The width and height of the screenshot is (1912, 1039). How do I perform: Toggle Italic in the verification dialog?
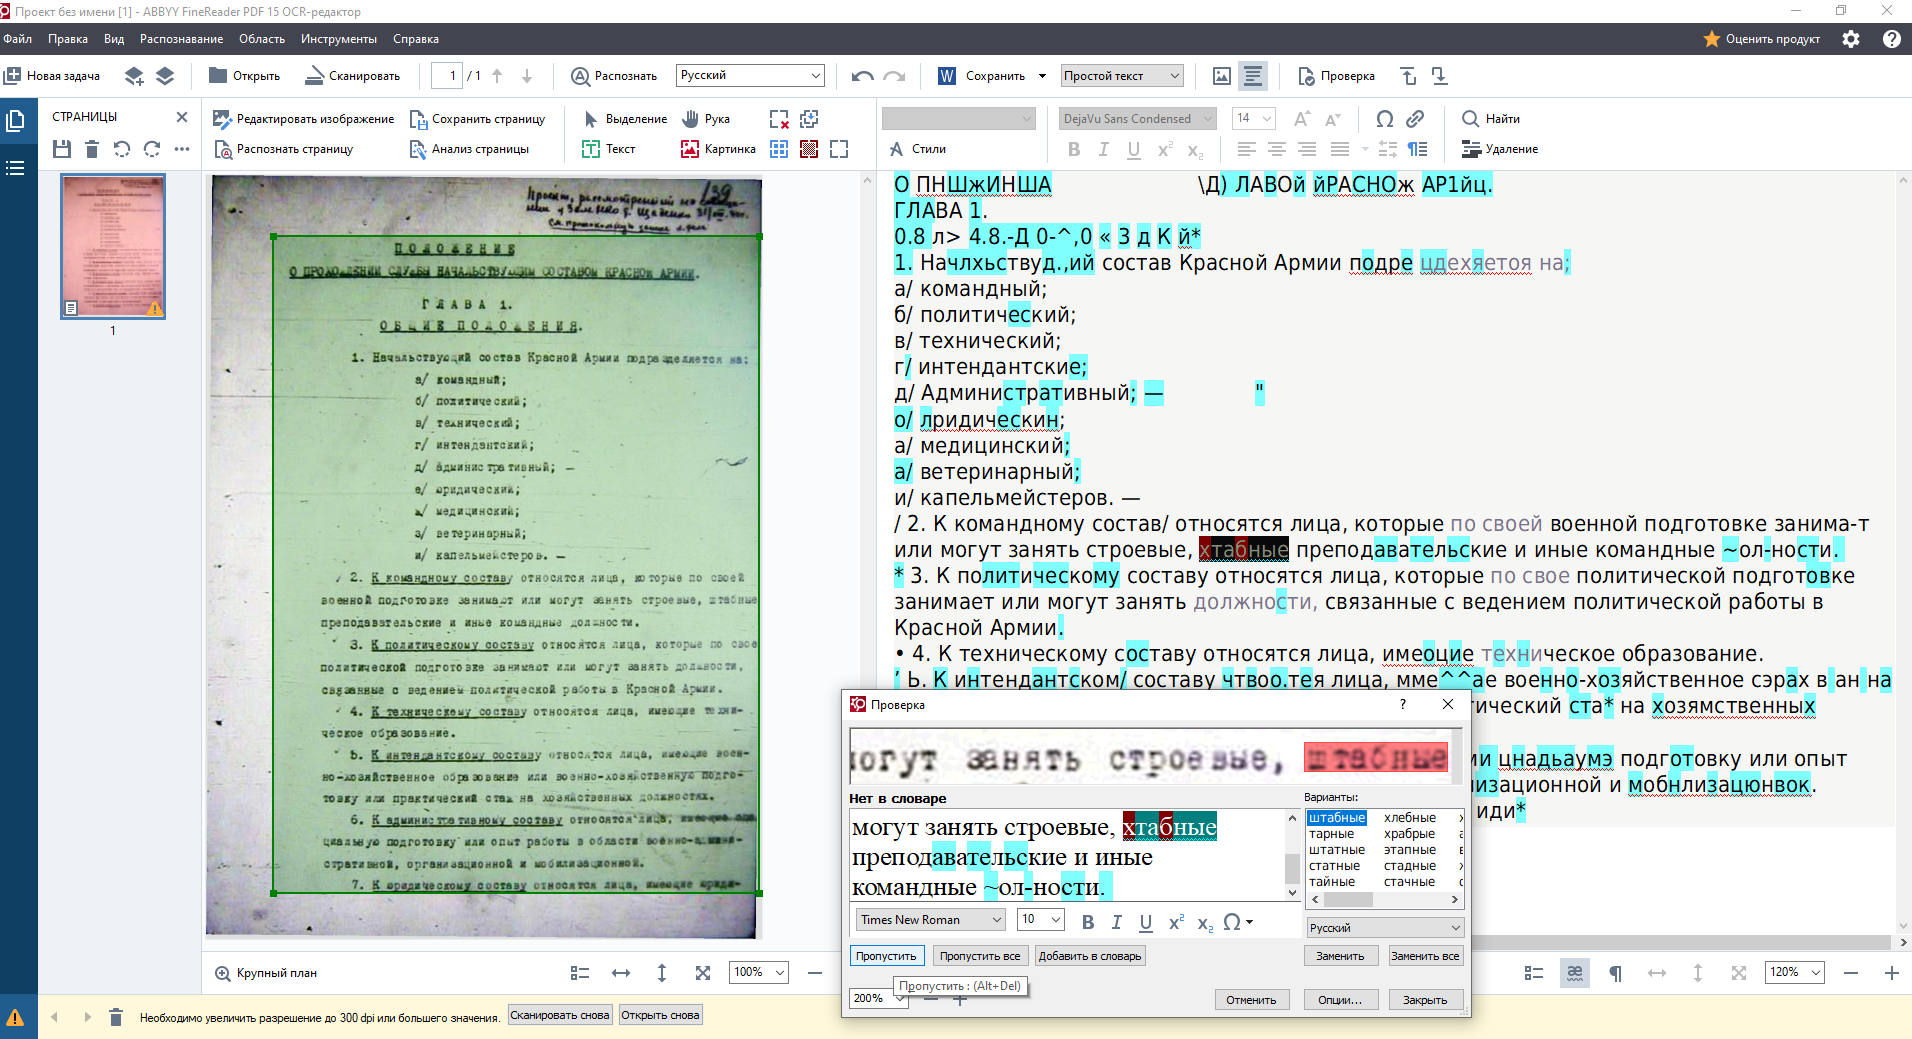pyautogui.click(x=1117, y=922)
